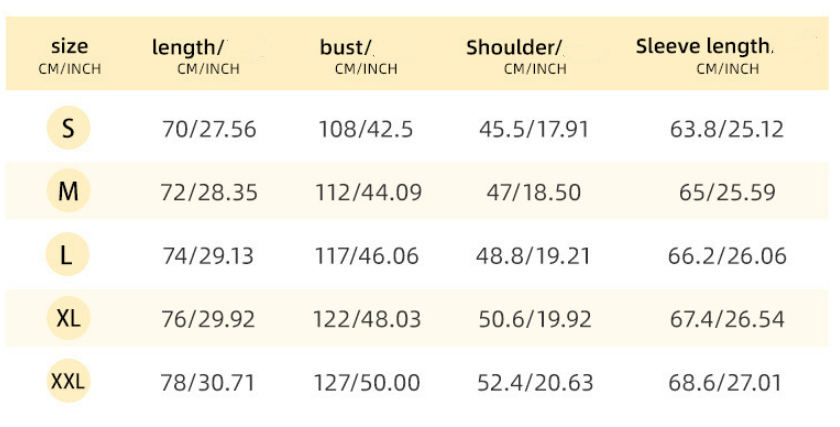Click the size column header

coord(69,56)
